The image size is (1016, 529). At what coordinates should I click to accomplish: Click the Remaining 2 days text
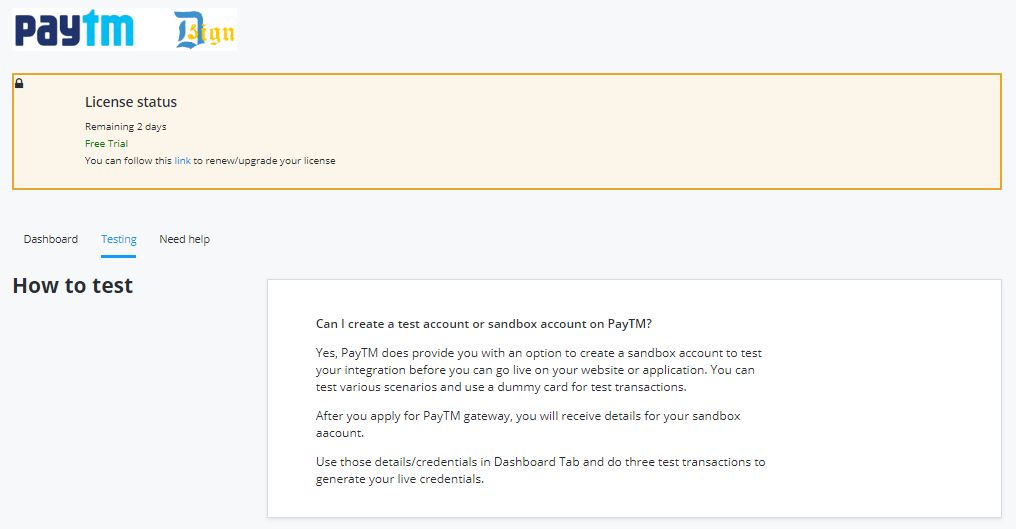(126, 127)
